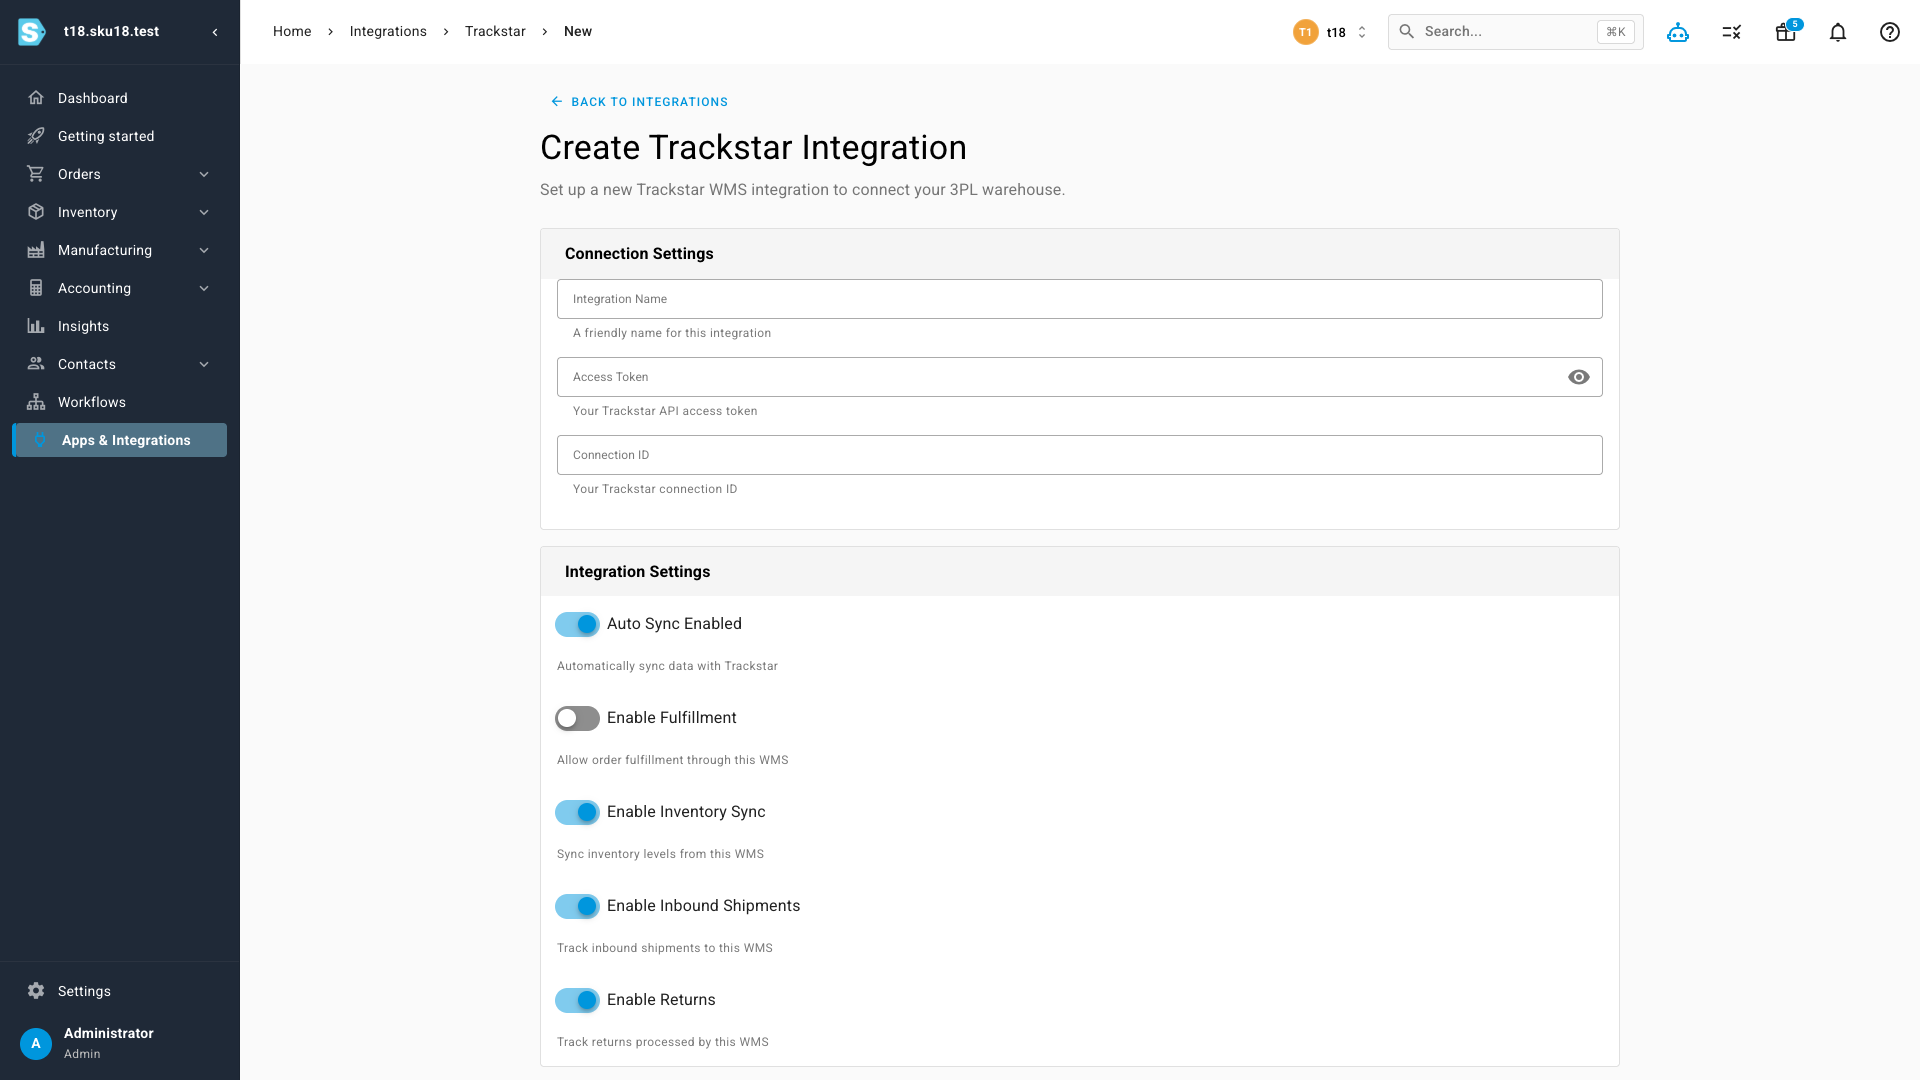Open the task checklist icon
The image size is (1920, 1080).
1732,32
